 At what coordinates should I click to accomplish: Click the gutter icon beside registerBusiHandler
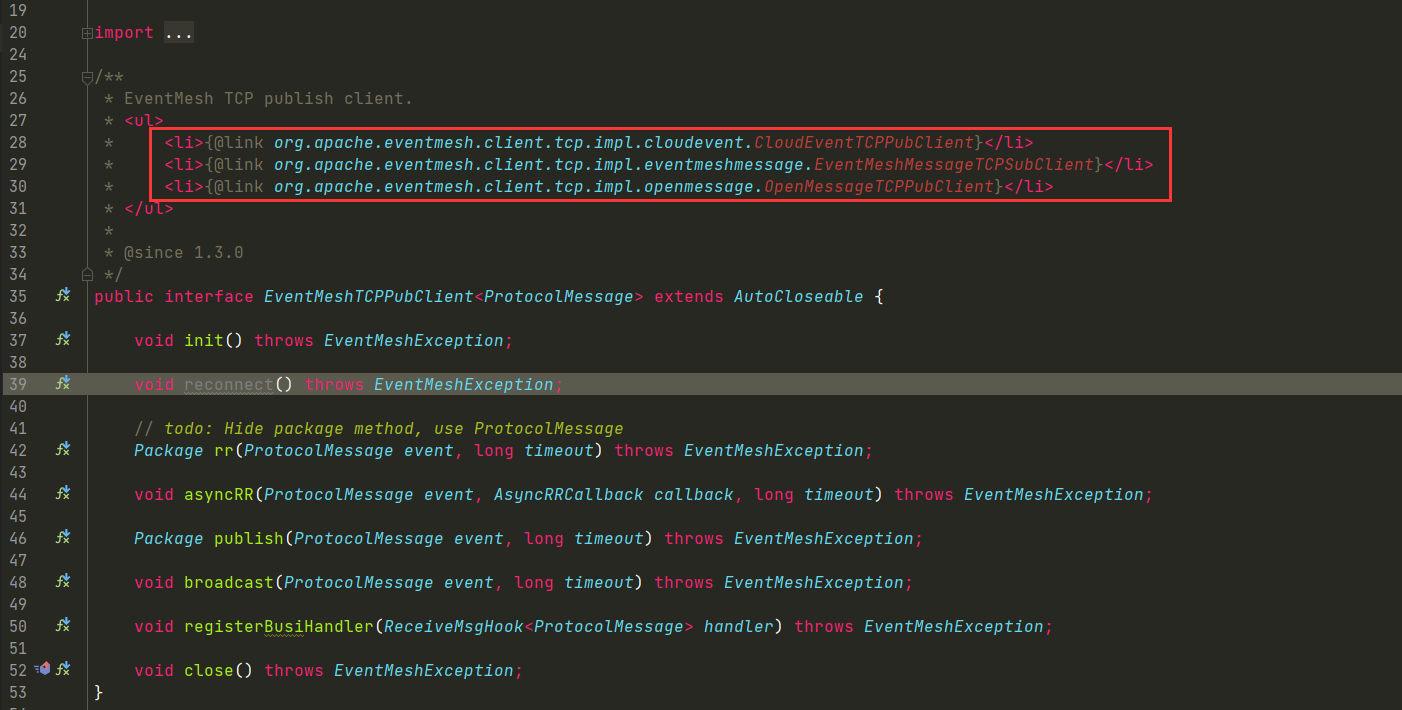(62, 626)
